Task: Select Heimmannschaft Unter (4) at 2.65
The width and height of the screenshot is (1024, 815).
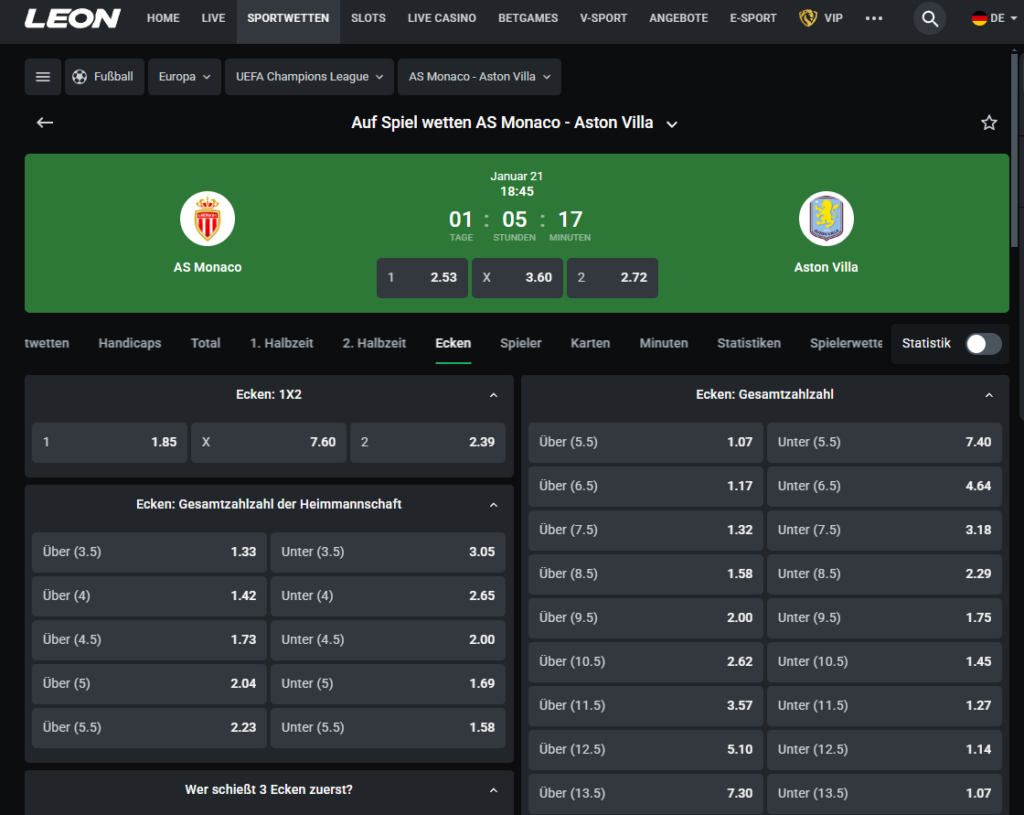Action: click(x=388, y=596)
